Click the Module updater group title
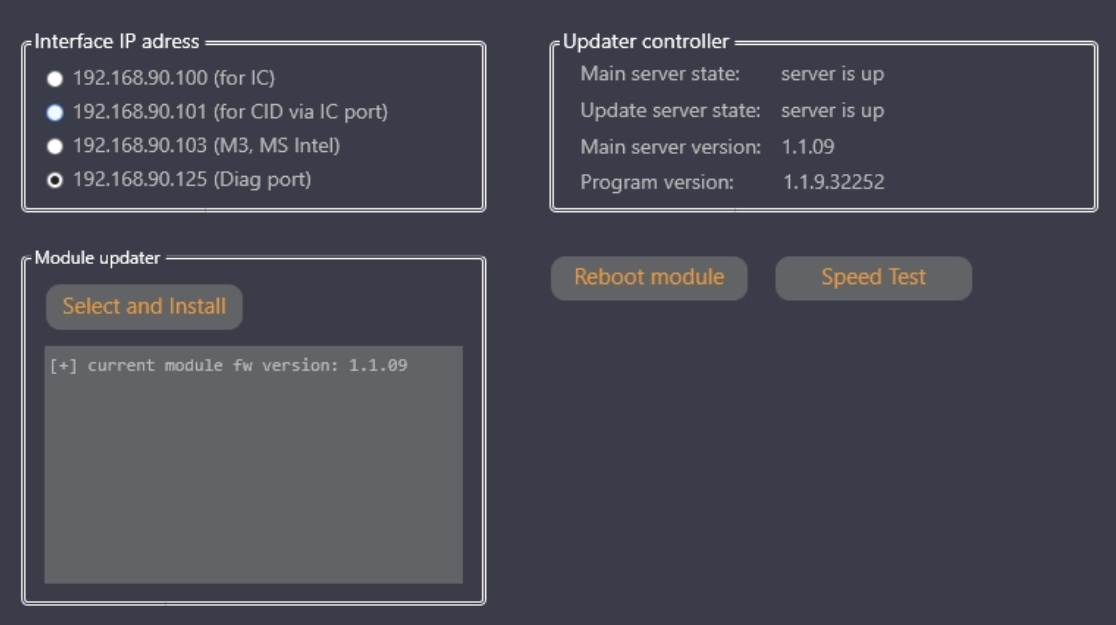 click(x=97, y=258)
